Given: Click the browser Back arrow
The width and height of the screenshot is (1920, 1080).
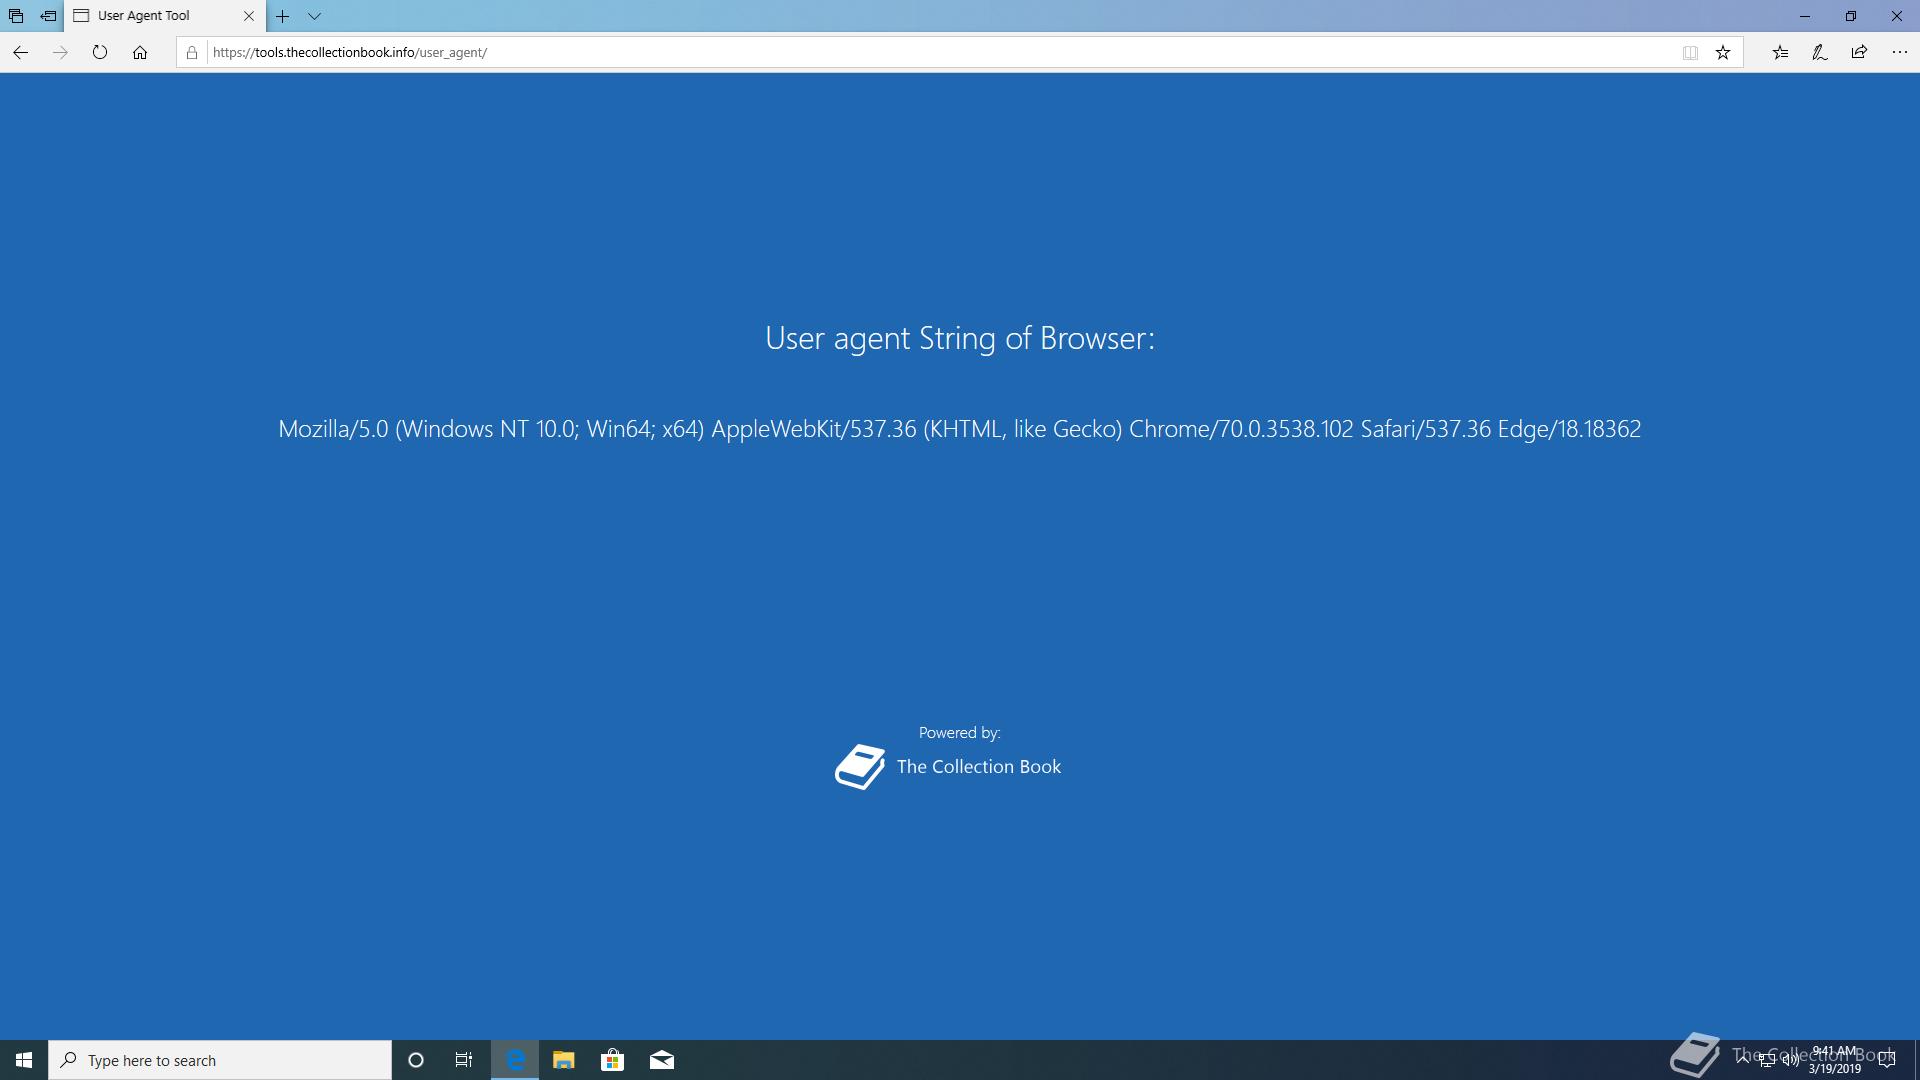Looking at the screenshot, I should [x=20, y=52].
